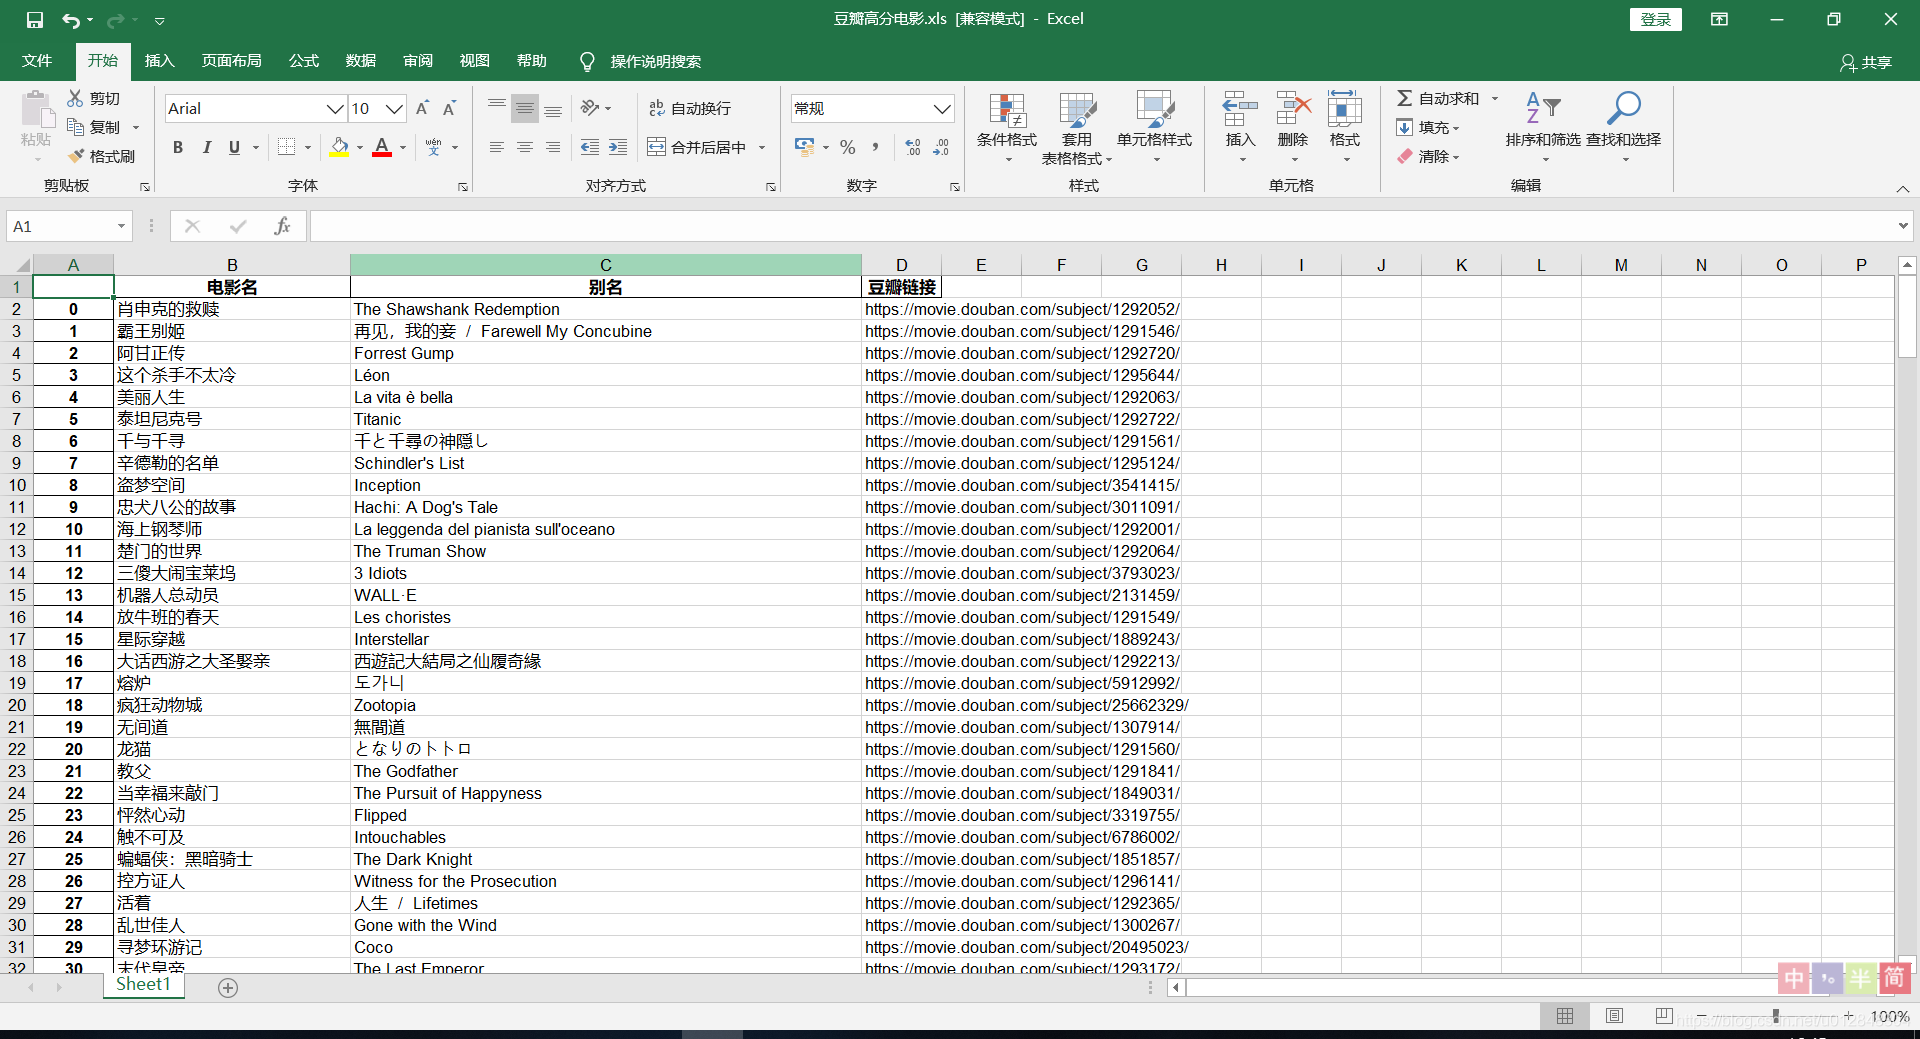Image resolution: width=1920 pixels, height=1039 pixels.
Task: Toggle Underline formatting
Action: [234, 147]
